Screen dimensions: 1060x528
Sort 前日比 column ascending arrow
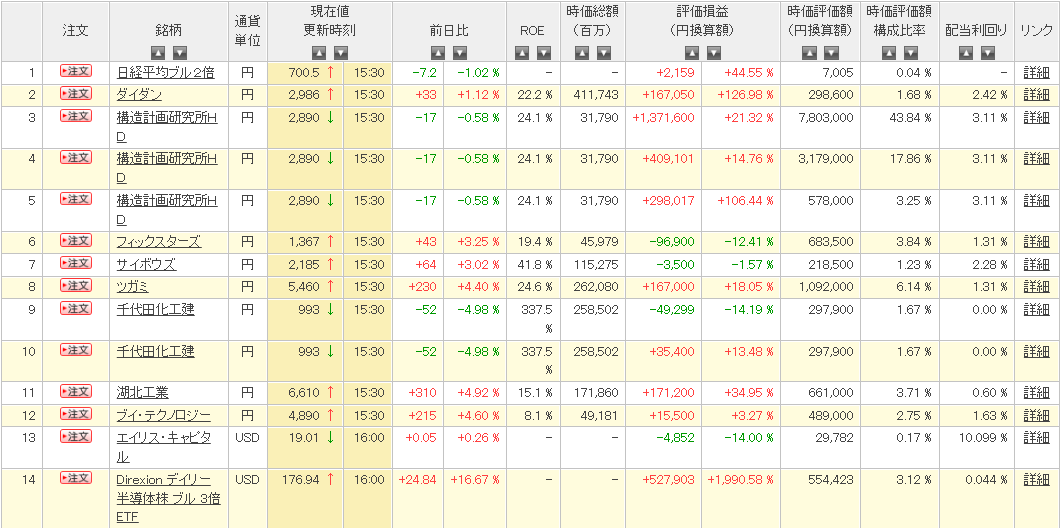point(438,52)
